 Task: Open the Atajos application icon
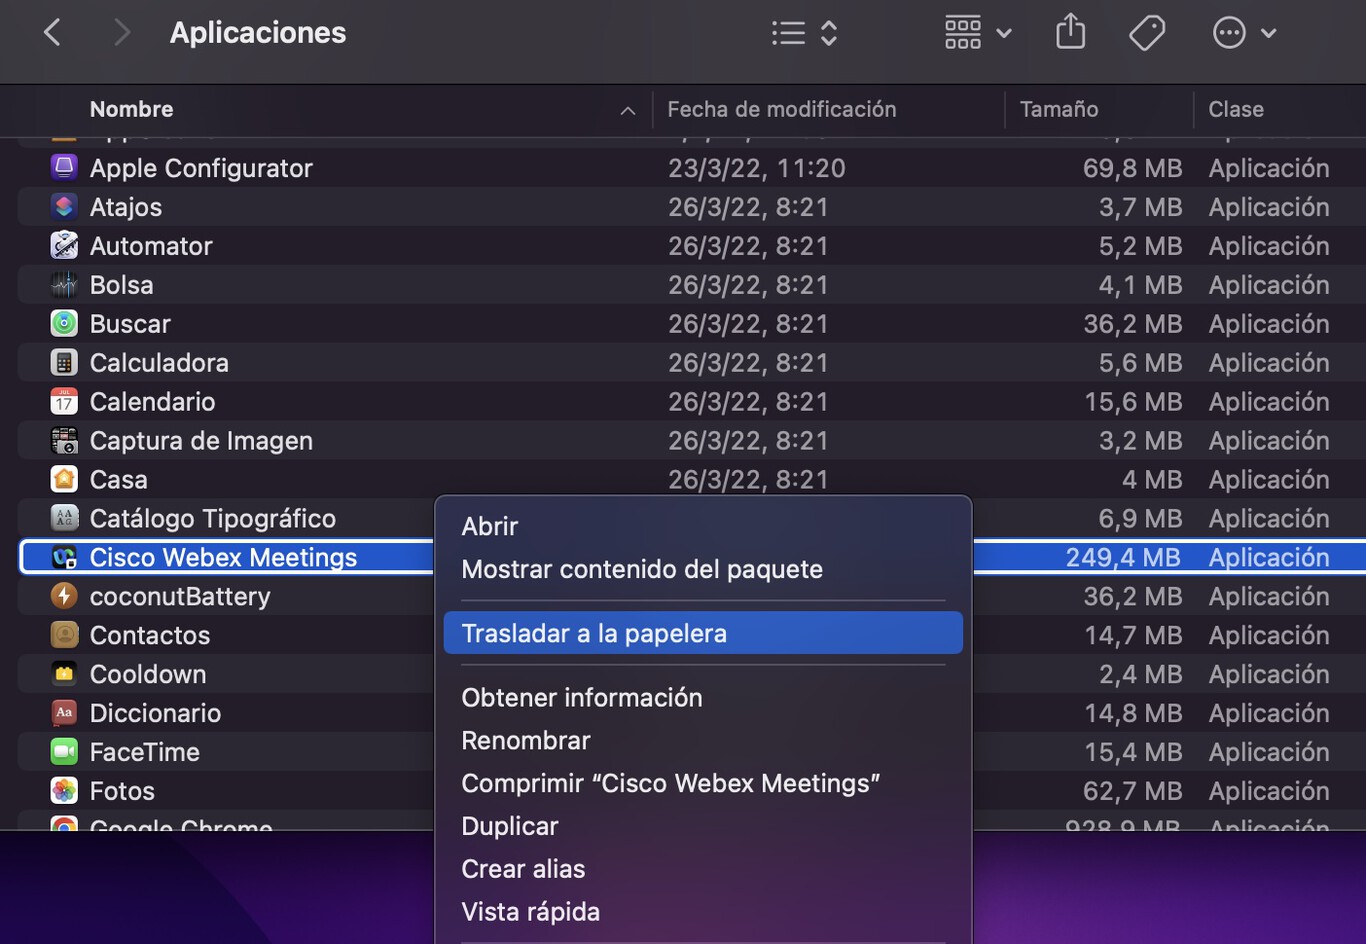click(63, 206)
